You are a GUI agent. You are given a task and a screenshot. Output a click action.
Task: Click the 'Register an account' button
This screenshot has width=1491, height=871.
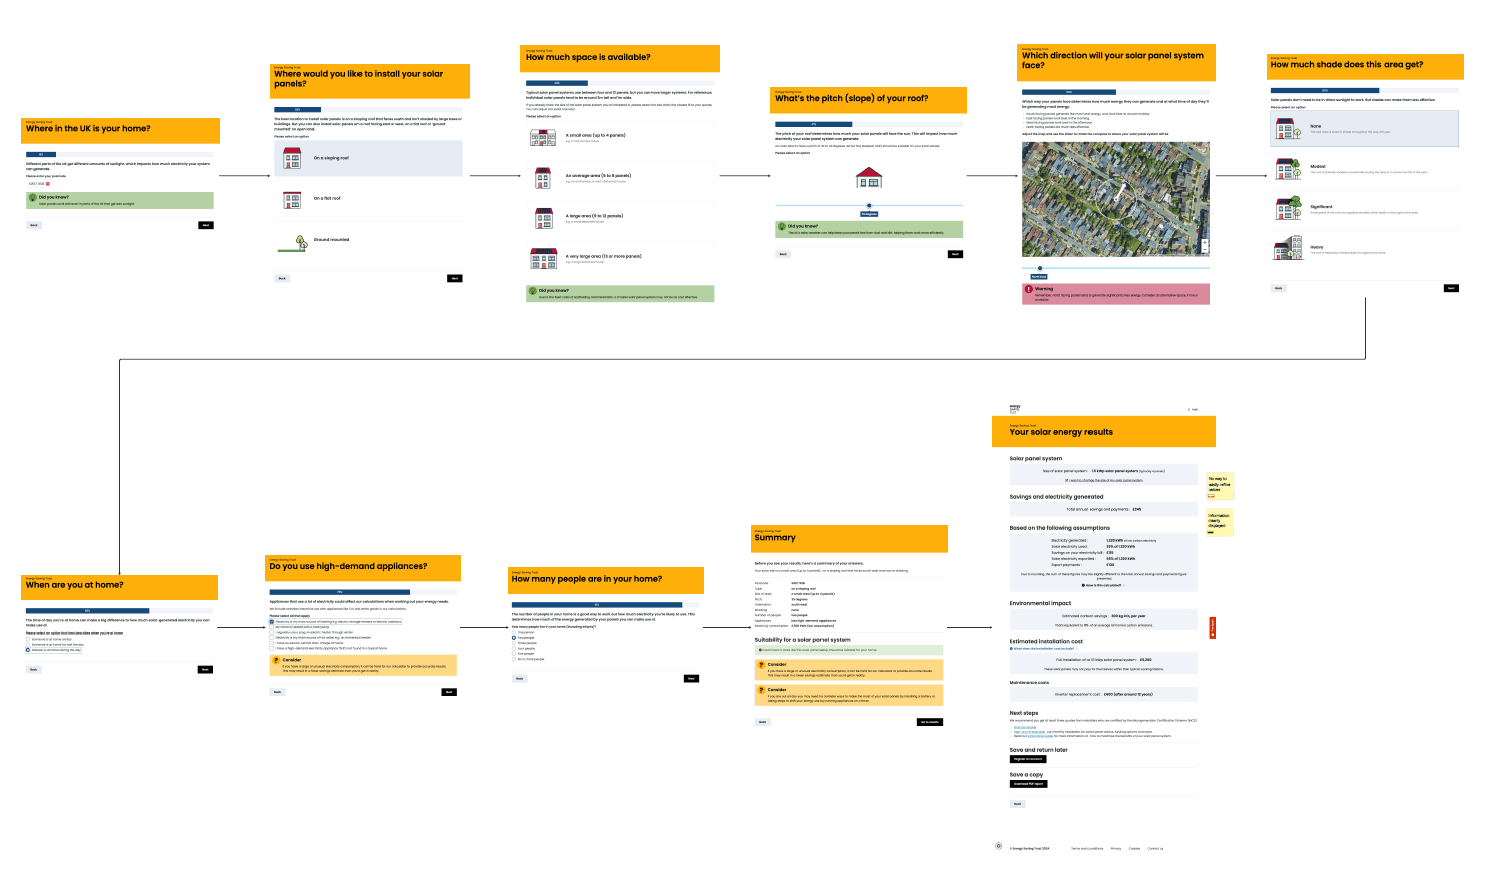click(1028, 759)
